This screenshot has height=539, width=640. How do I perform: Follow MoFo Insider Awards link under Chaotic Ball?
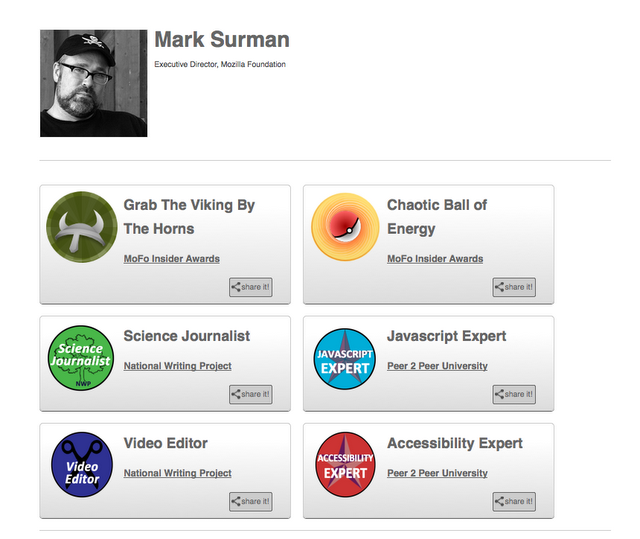[435, 259]
